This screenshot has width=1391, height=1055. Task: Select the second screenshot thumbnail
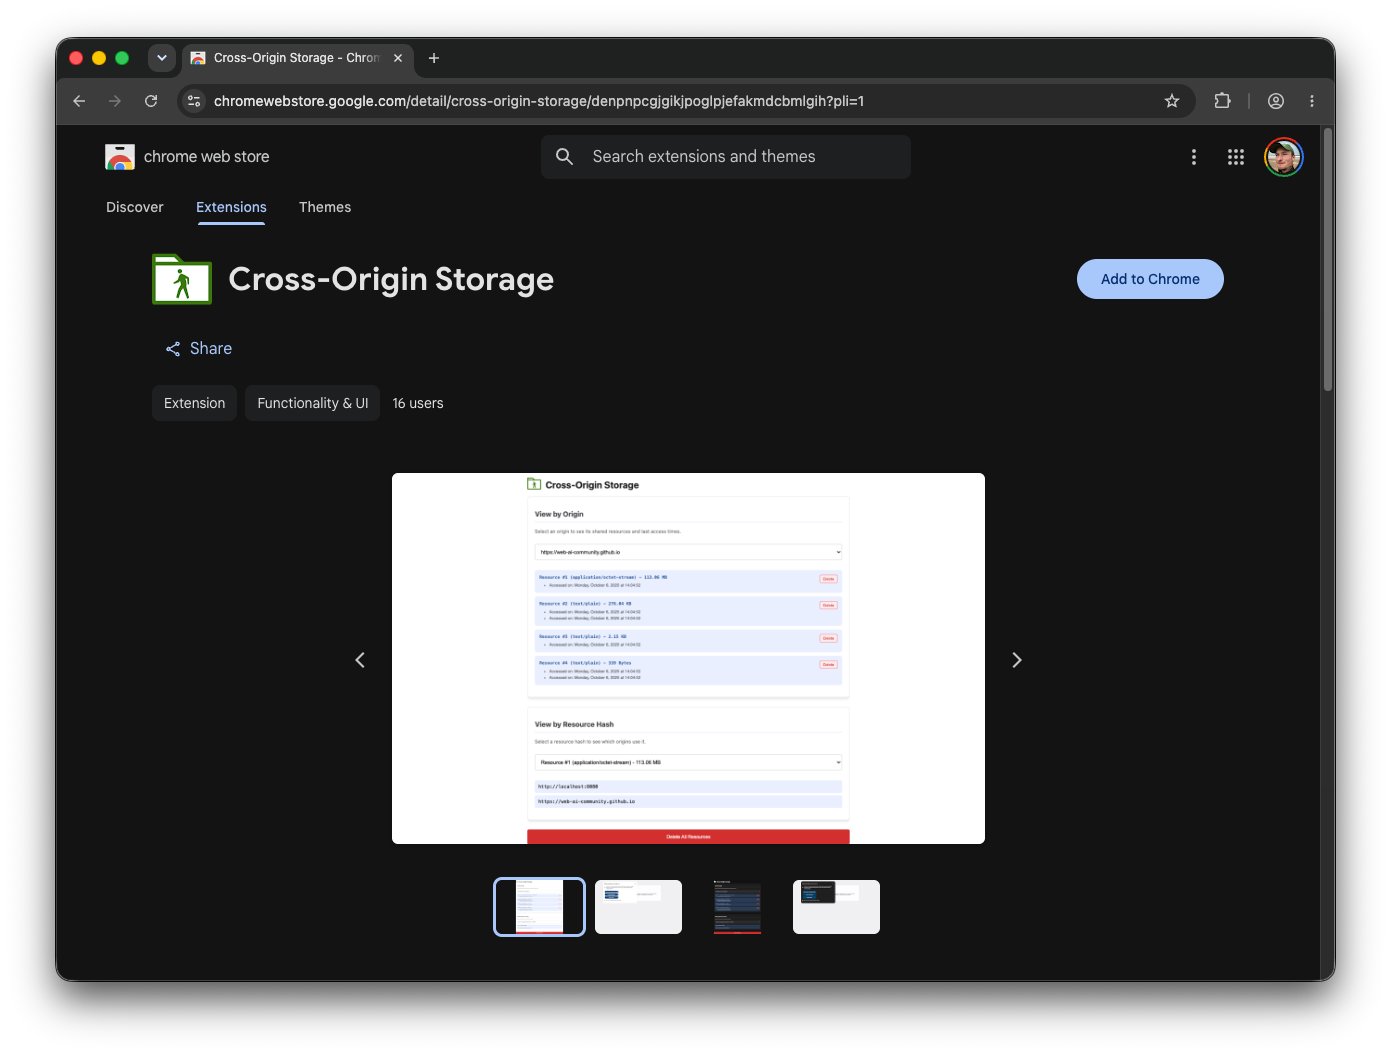pos(638,907)
